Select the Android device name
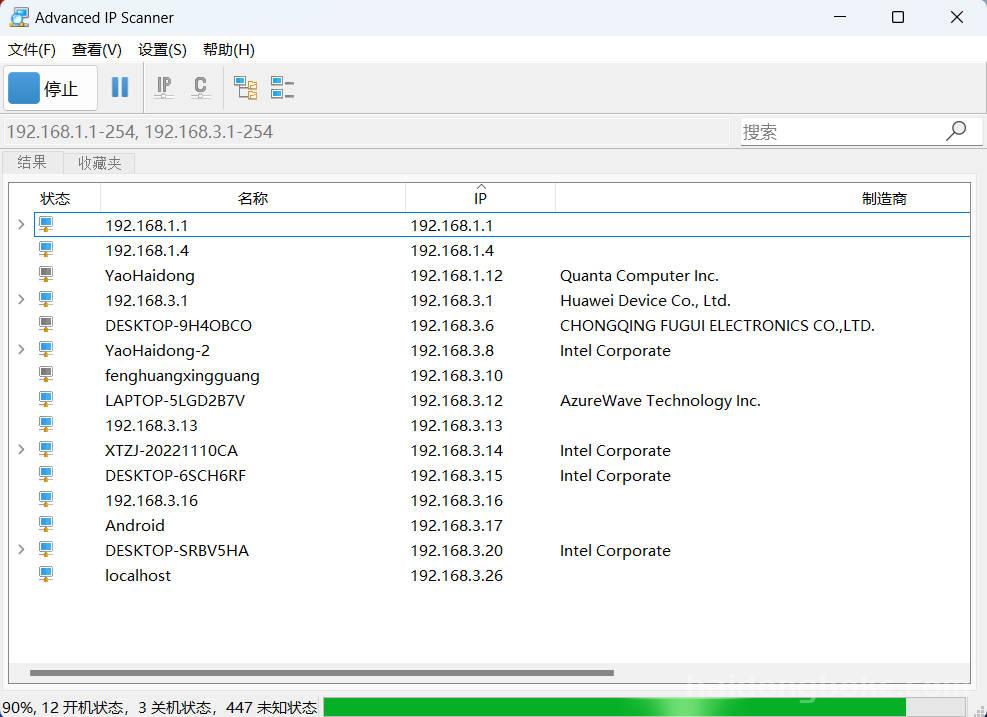Viewport: 987px width, 717px height. [135, 526]
